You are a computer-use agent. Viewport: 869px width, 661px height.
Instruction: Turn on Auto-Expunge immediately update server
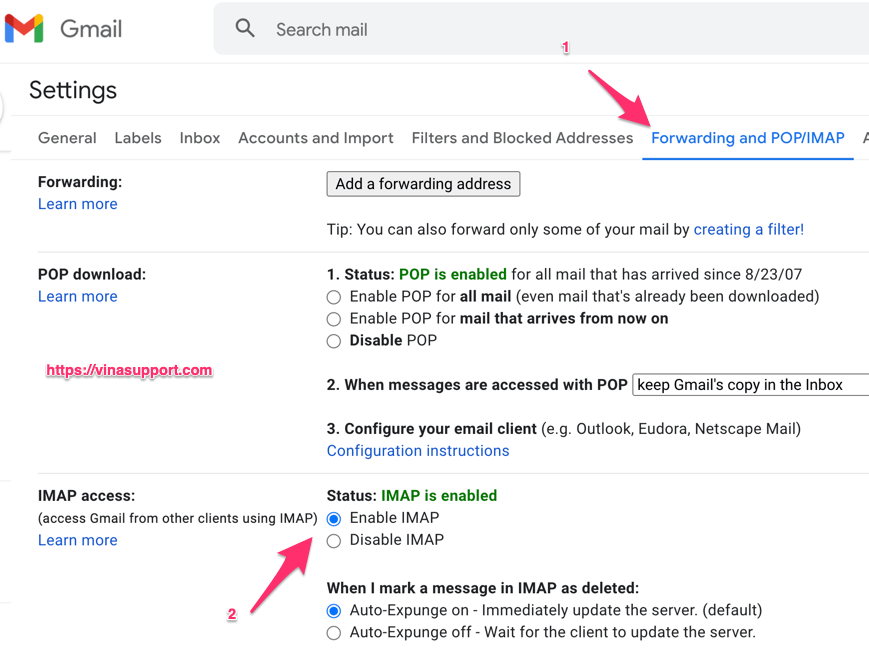point(333,610)
